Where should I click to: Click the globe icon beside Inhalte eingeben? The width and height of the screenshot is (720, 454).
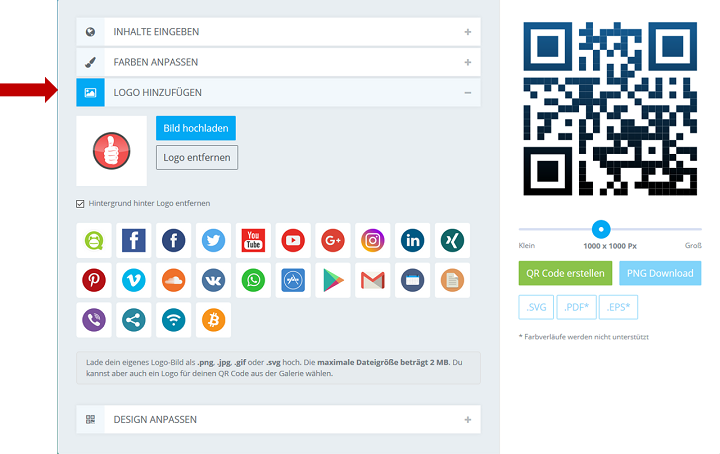[x=90, y=32]
